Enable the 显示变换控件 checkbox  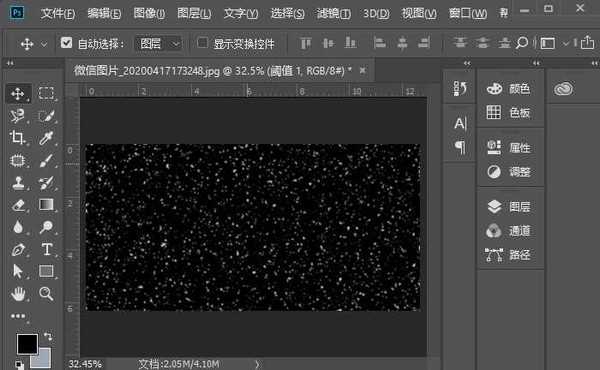tap(202, 42)
